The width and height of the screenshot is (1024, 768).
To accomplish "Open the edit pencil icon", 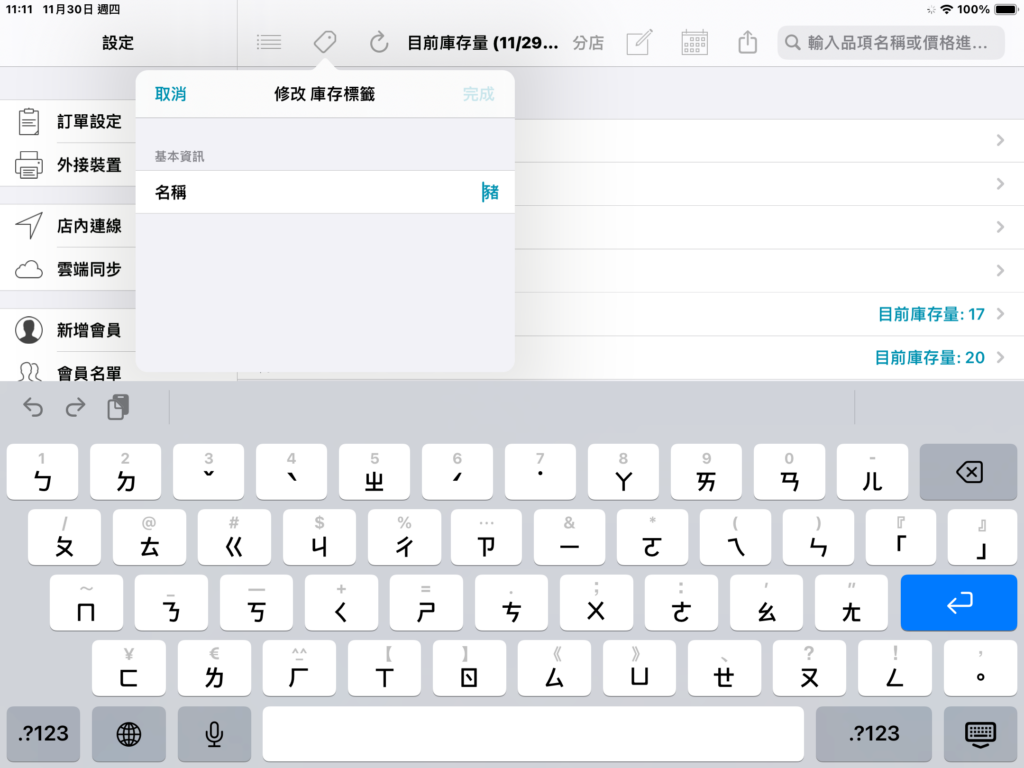I will [x=639, y=42].
